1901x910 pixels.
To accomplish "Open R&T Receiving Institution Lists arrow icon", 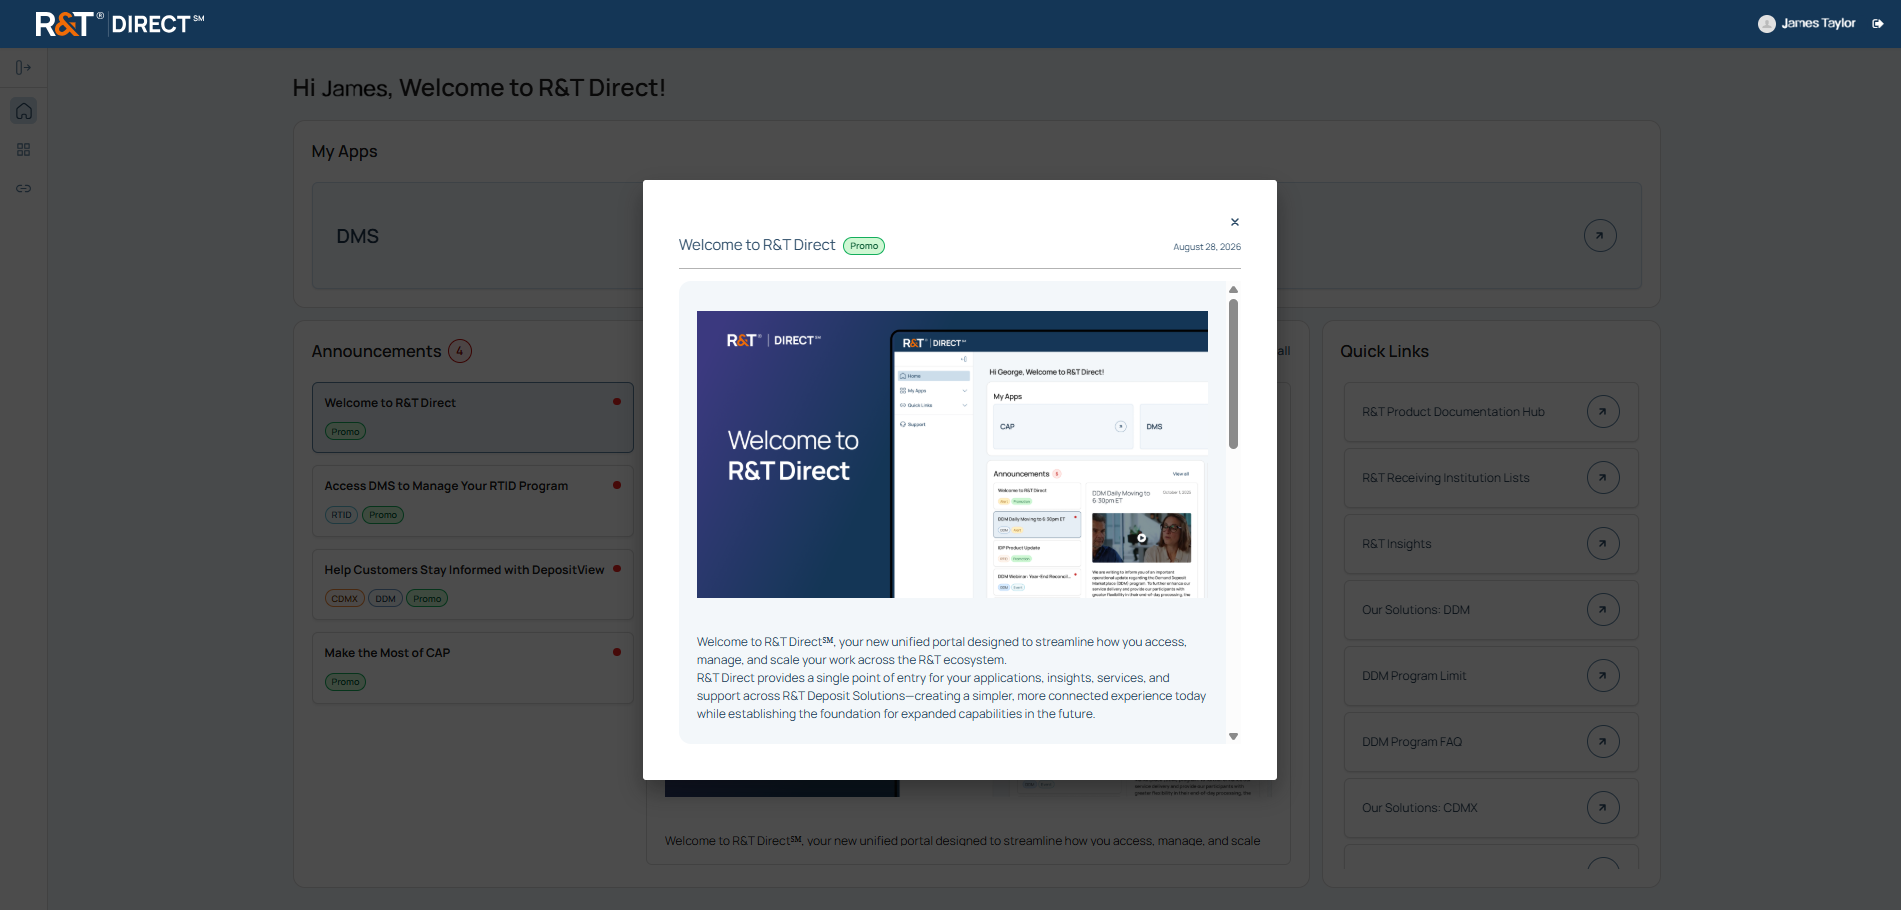I will tap(1603, 478).
